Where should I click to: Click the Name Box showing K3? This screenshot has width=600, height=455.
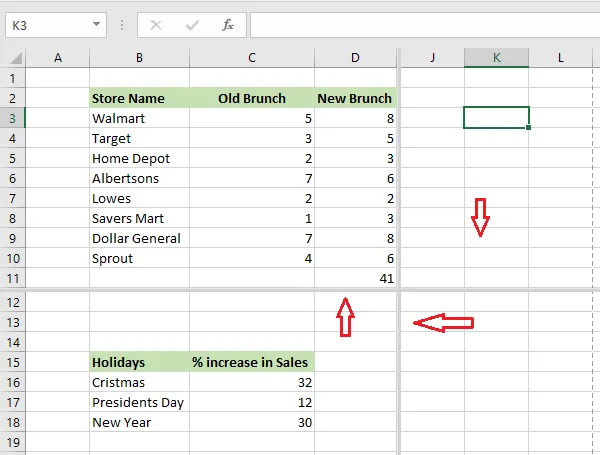(56, 25)
